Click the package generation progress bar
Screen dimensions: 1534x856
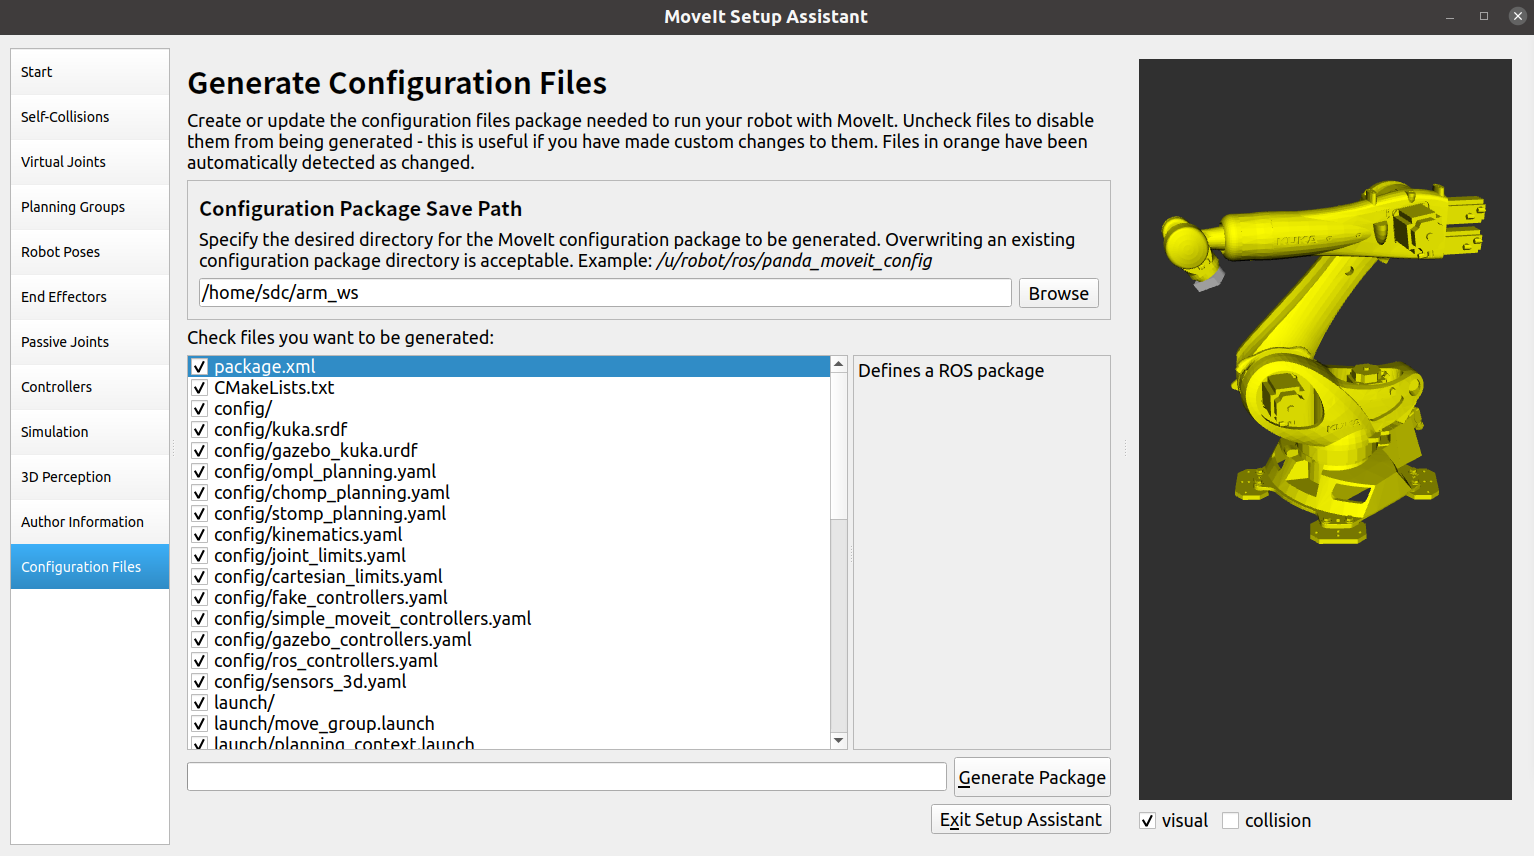point(567,777)
